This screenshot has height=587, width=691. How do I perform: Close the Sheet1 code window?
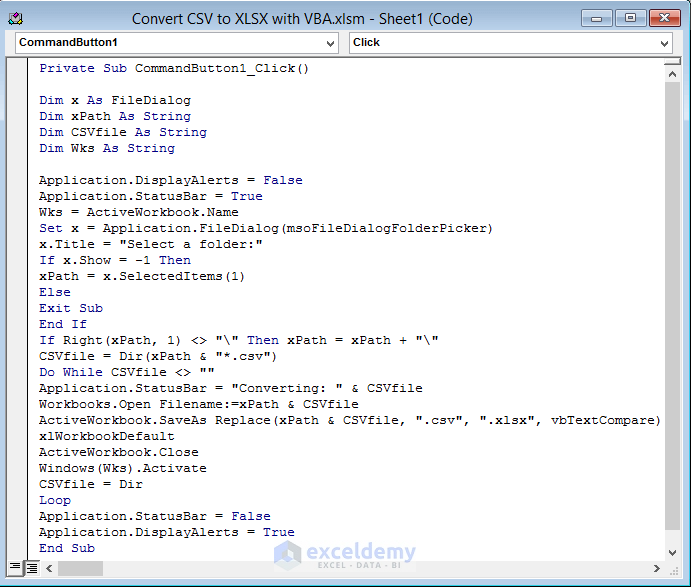tap(665, 19)
